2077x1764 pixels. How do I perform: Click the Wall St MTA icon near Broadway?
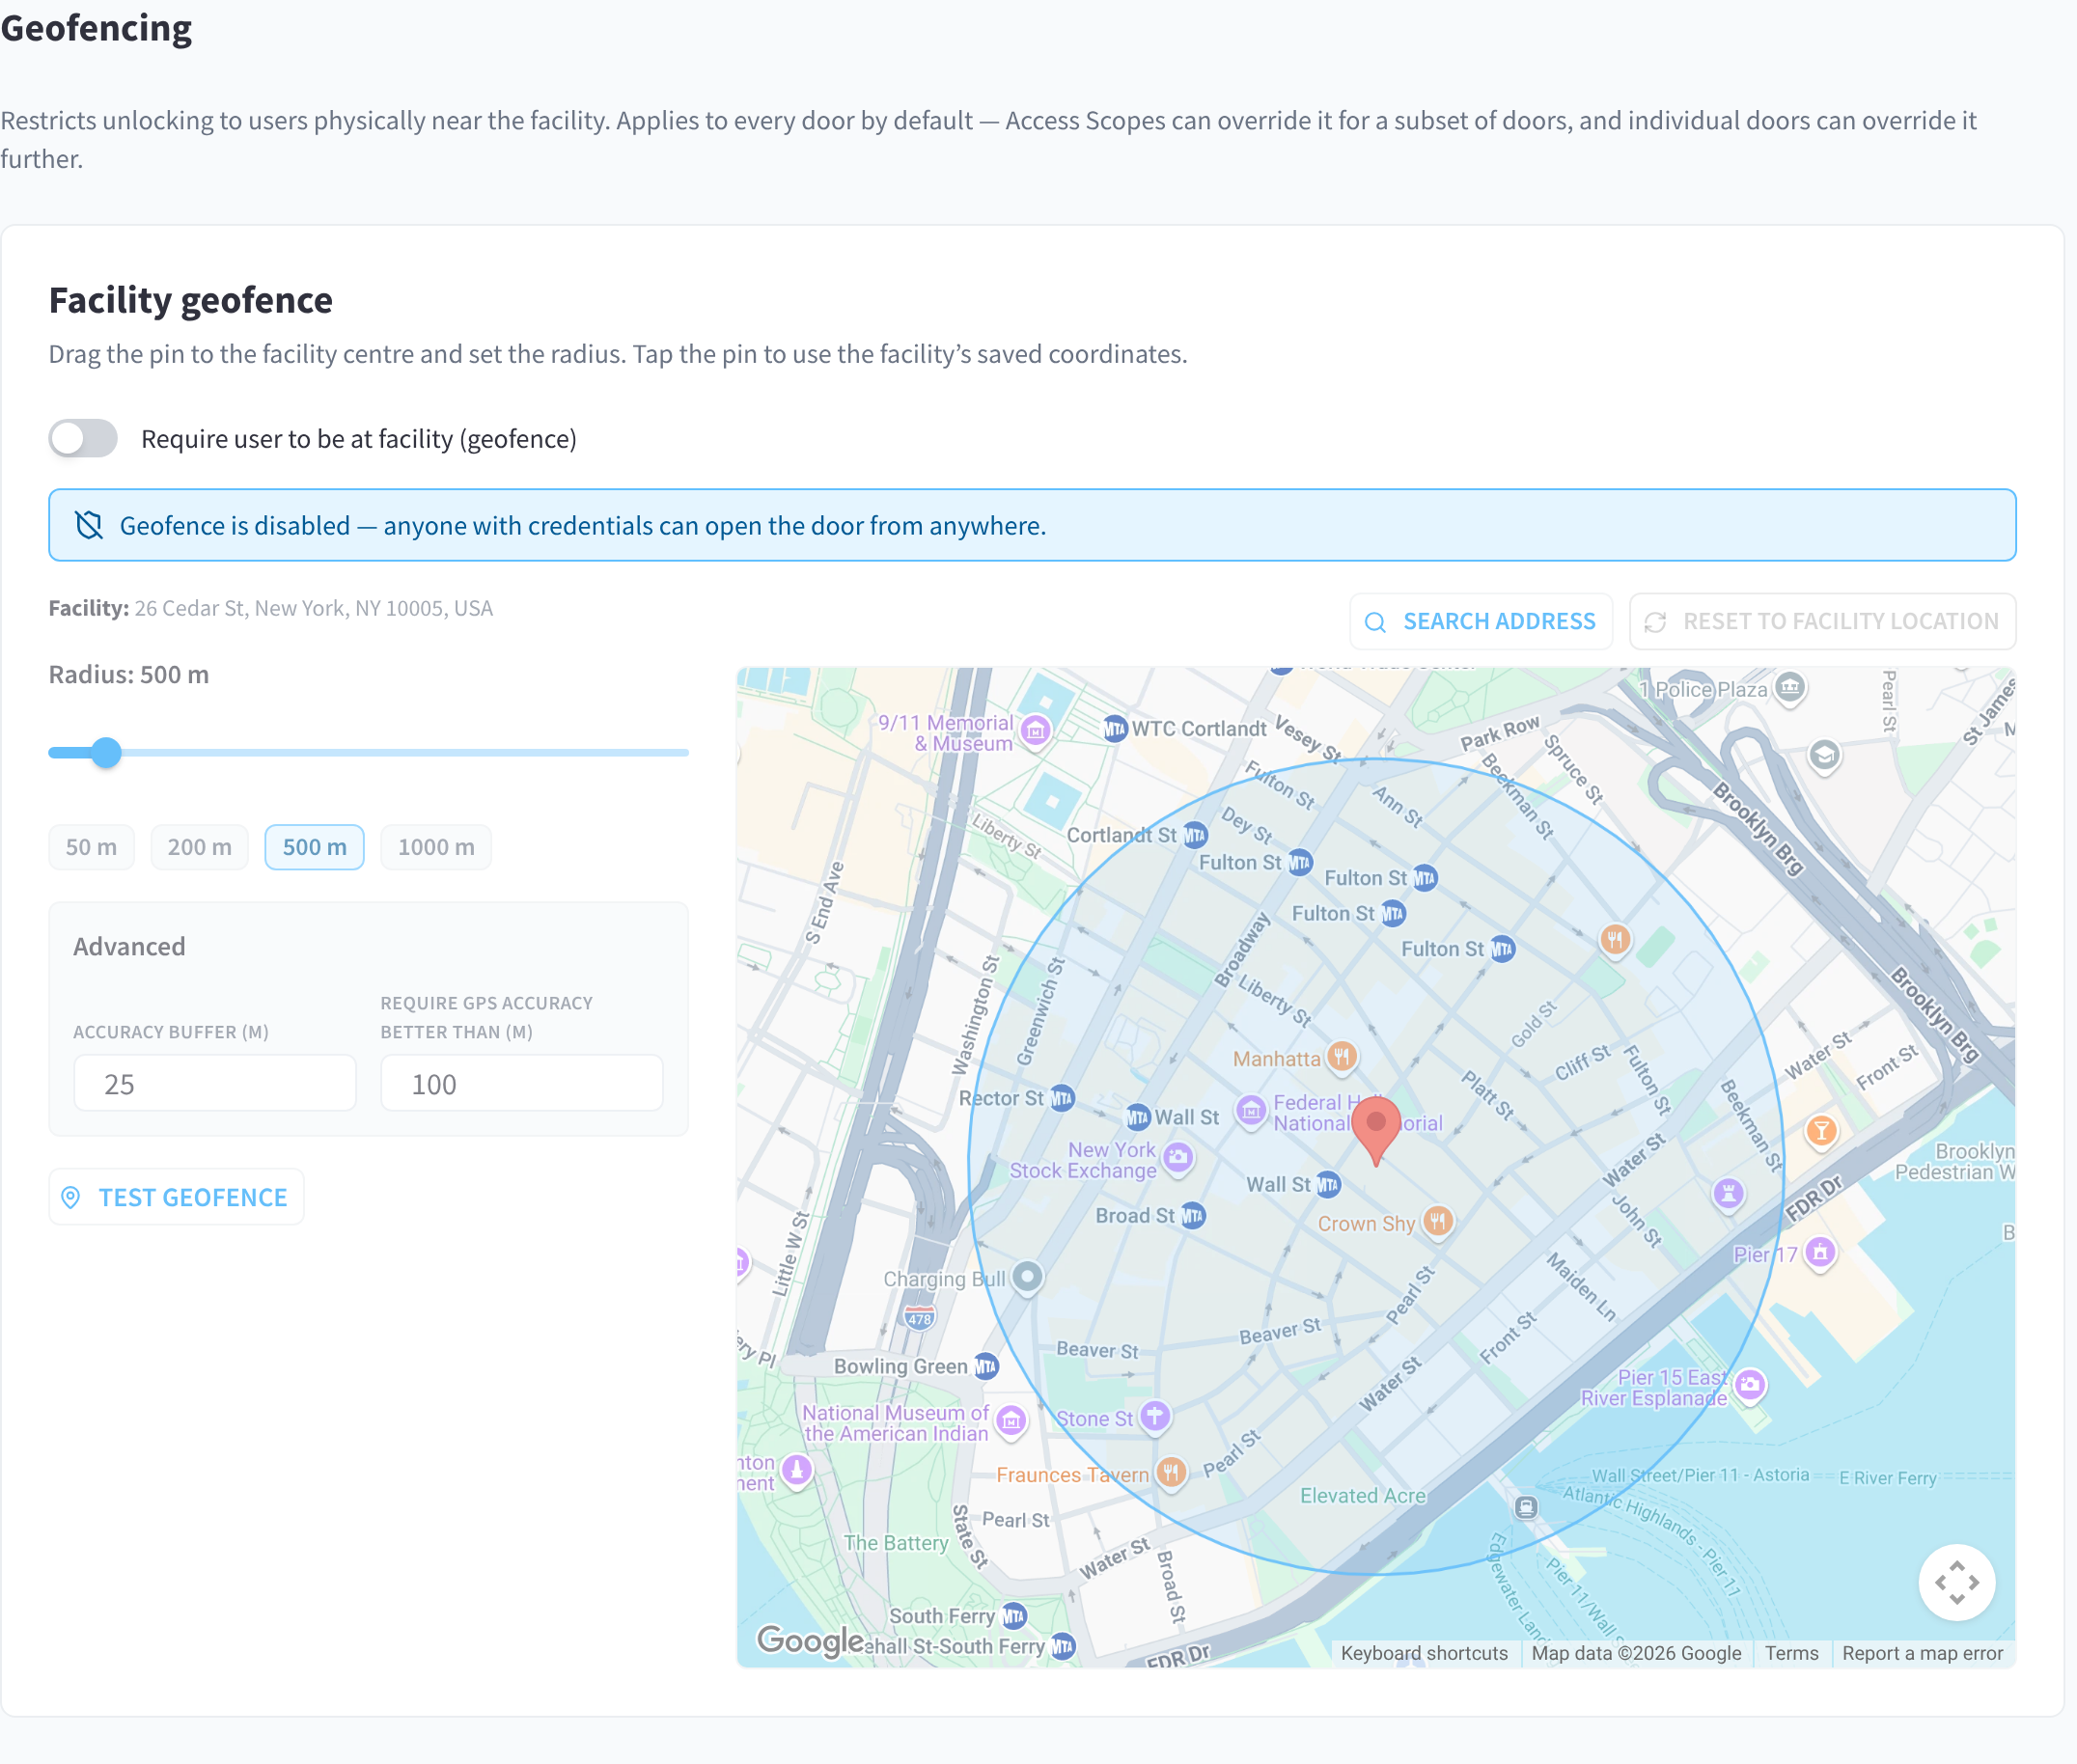pos(1138,1117)
